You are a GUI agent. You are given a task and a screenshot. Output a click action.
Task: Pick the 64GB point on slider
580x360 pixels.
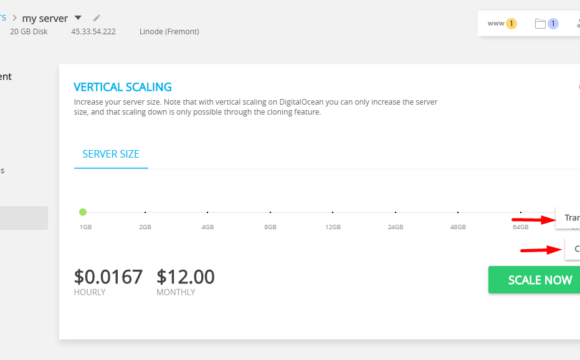(520, 212)
